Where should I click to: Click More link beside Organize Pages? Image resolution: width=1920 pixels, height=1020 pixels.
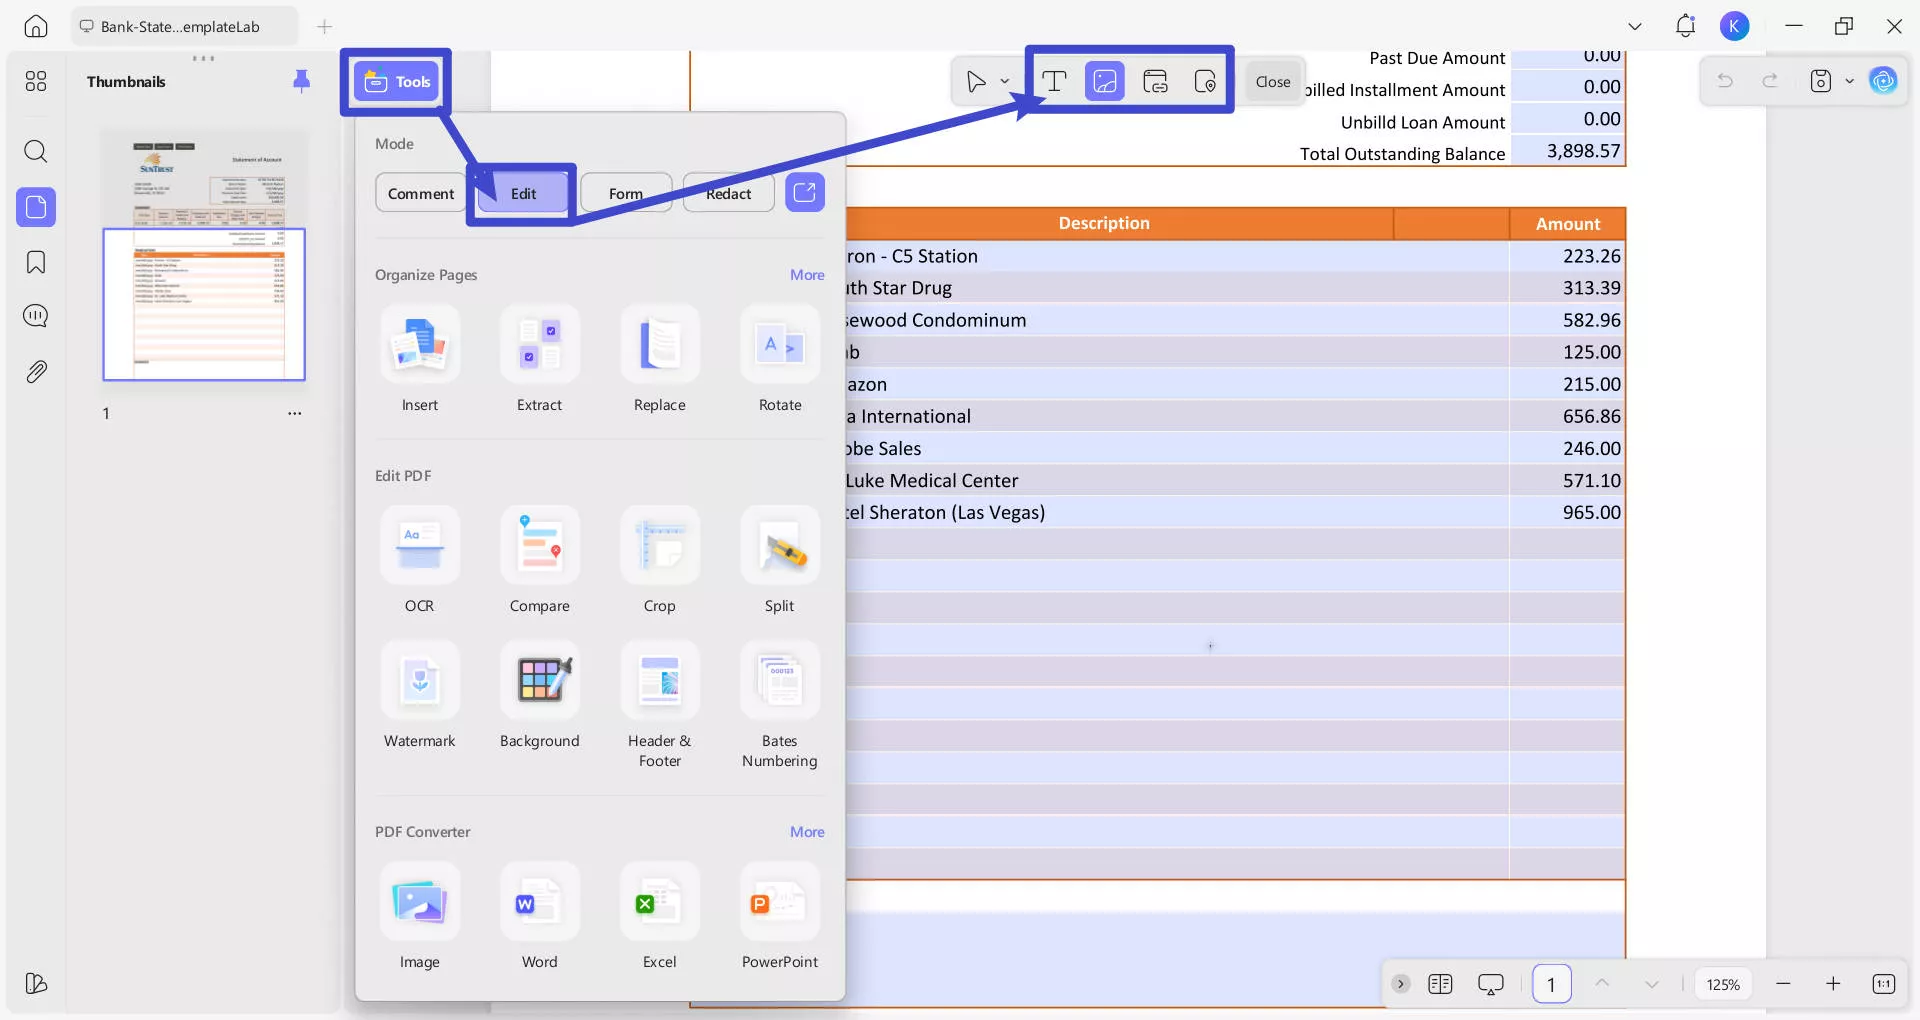click(x=806, y=275)
